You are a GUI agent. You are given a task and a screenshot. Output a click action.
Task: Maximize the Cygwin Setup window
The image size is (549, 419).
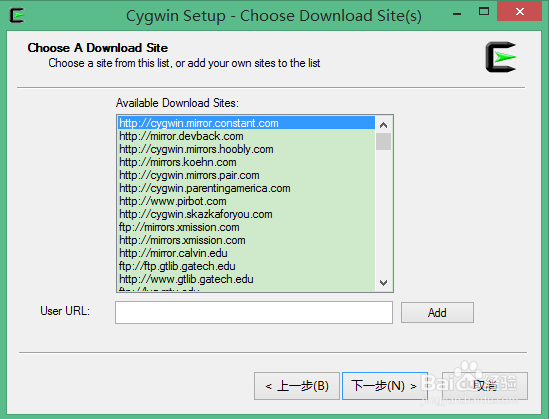[484, 12]
